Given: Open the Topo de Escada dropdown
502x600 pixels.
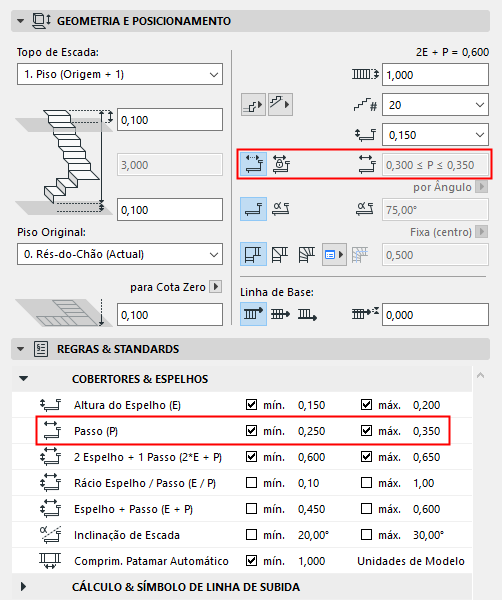Looking at the screenshot, I should [120, 74].
